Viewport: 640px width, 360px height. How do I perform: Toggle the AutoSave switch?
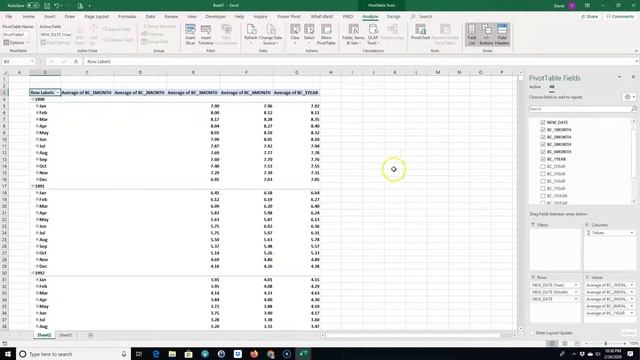(33, 6)
